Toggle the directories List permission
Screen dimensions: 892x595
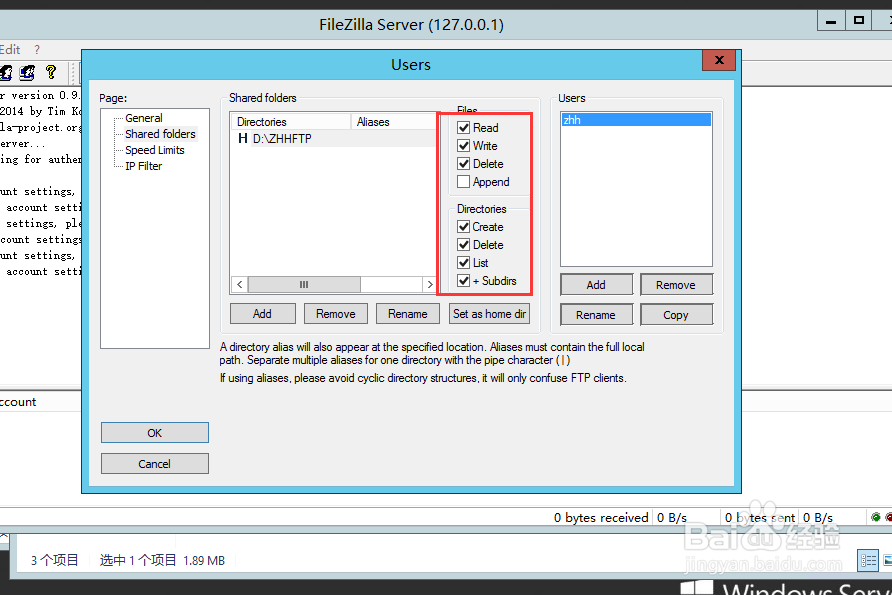[464, 263]
